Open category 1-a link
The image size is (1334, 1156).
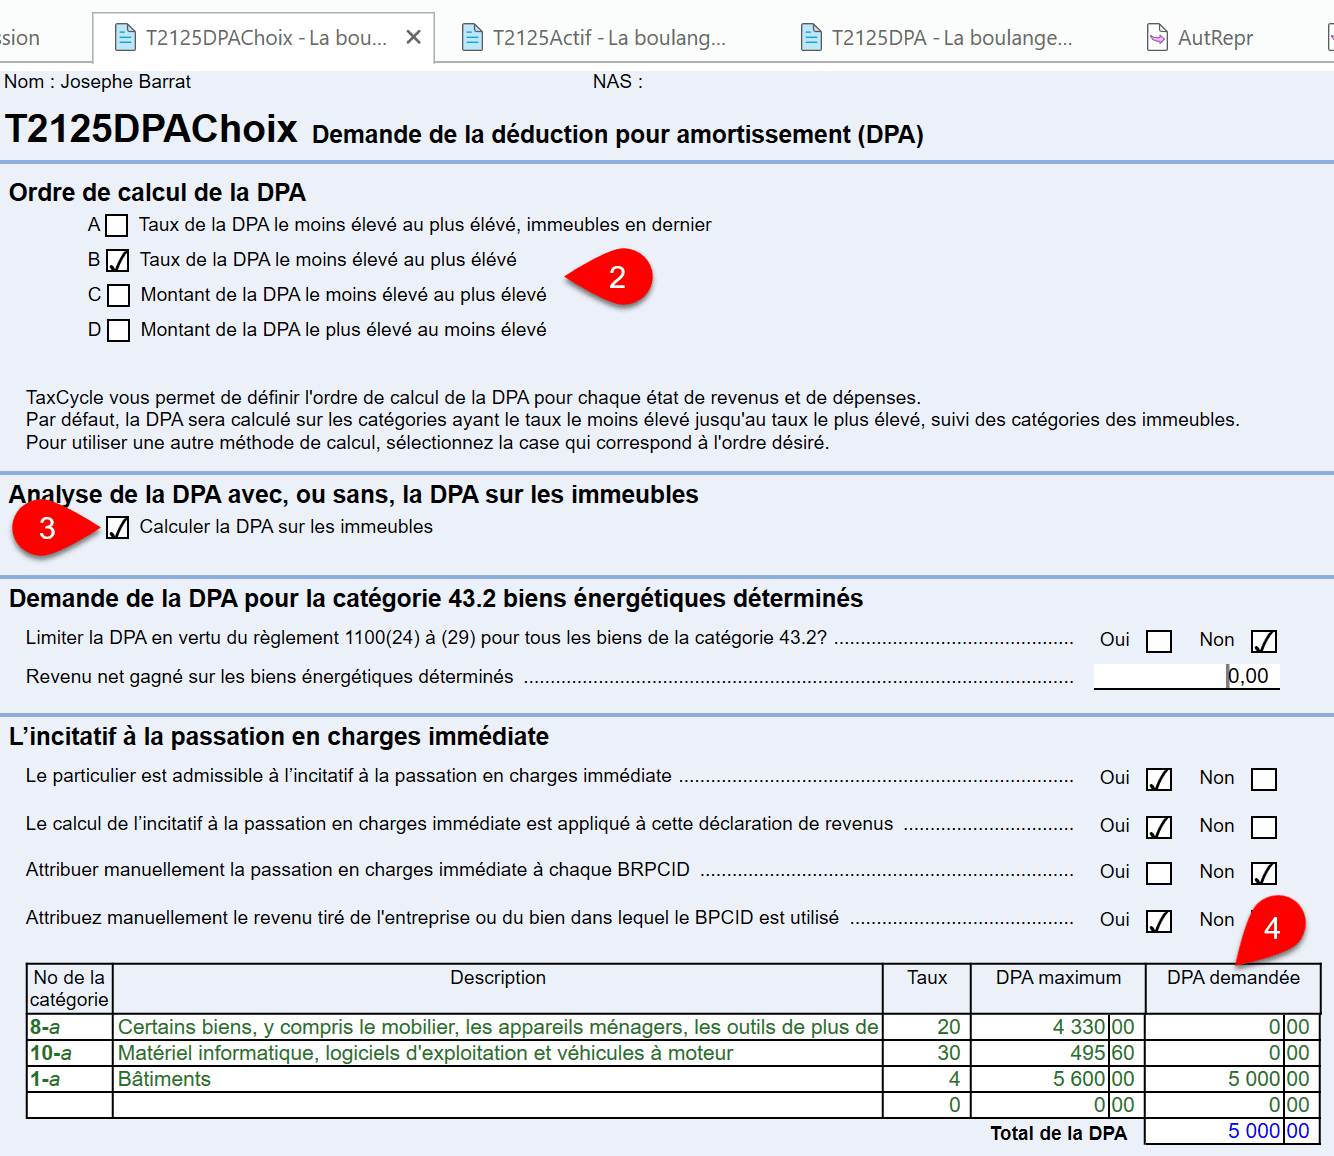pos(45,1079)
